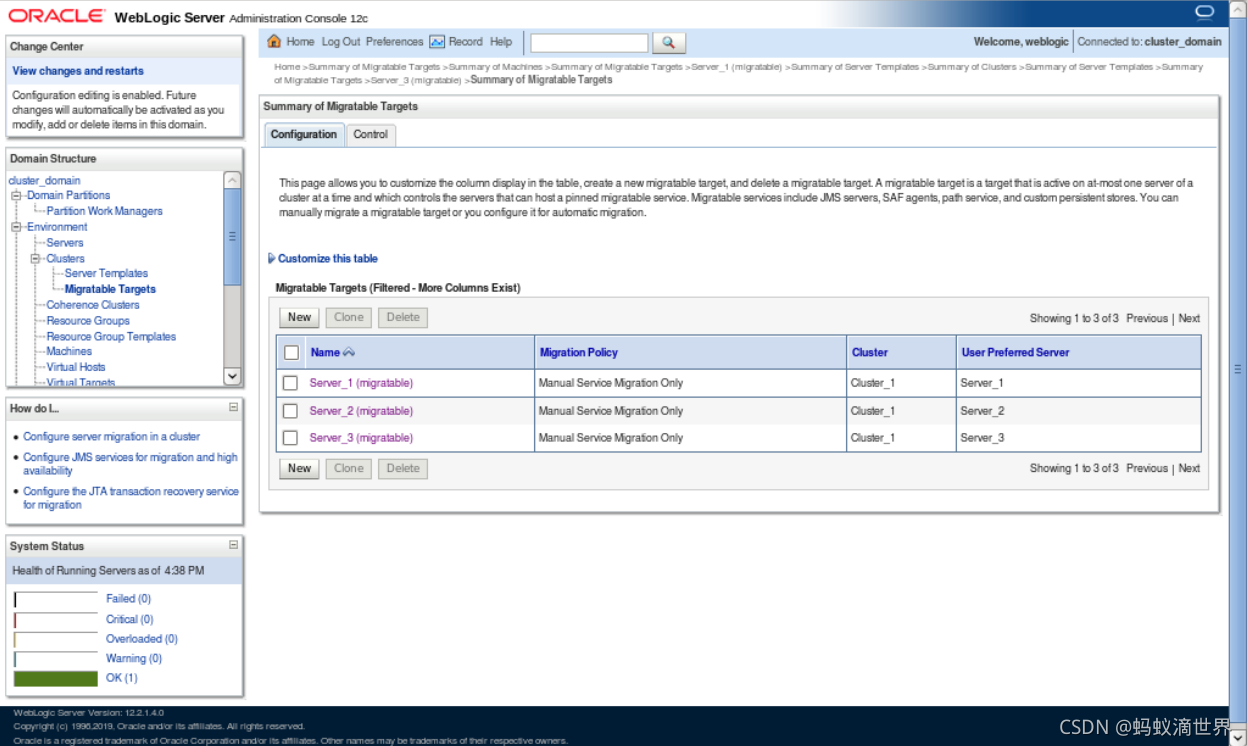
Task: Click View changes and restarts
Action: click(78, 71)
